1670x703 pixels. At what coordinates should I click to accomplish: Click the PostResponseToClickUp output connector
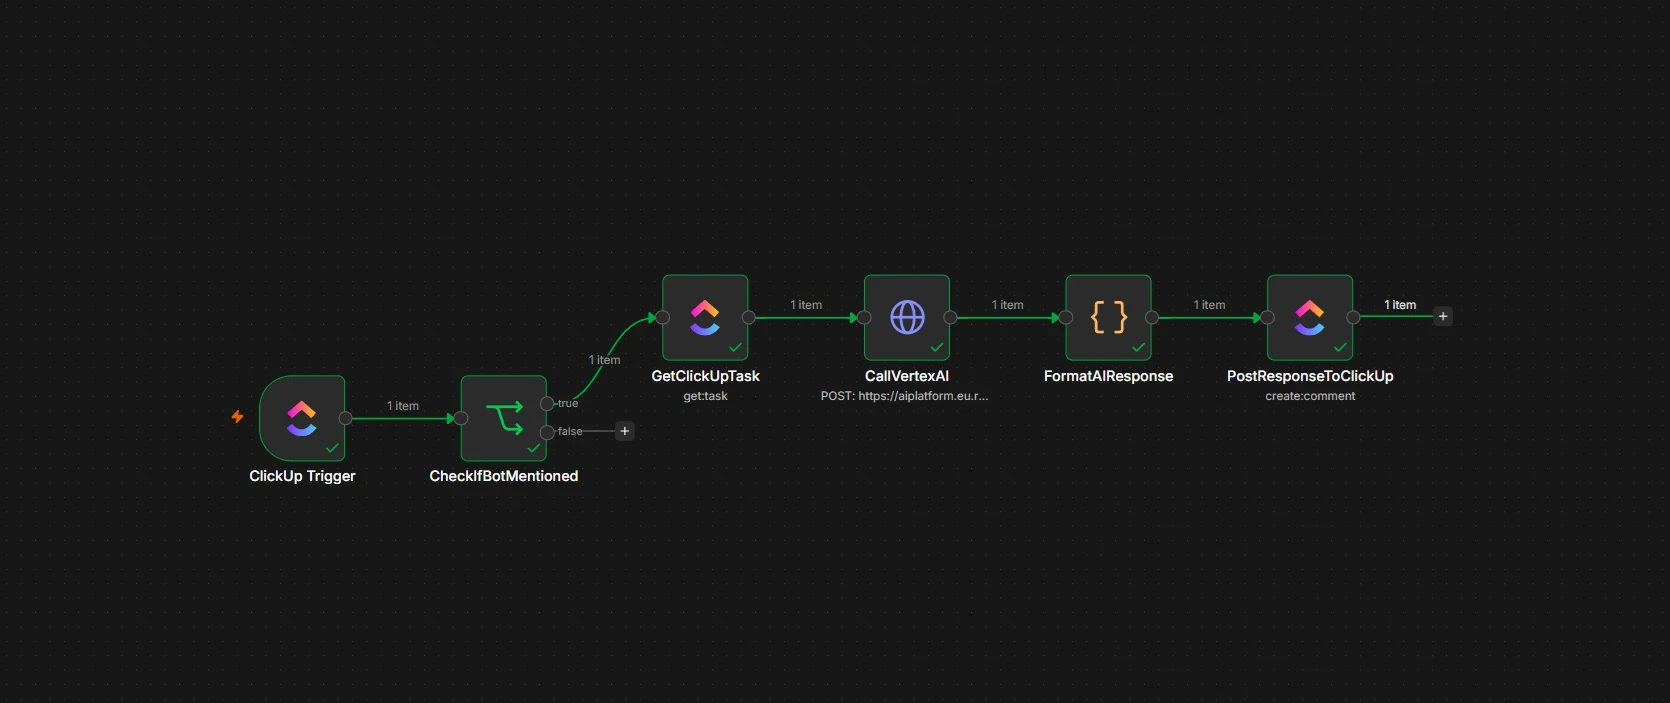click(x=1353, y=318)
